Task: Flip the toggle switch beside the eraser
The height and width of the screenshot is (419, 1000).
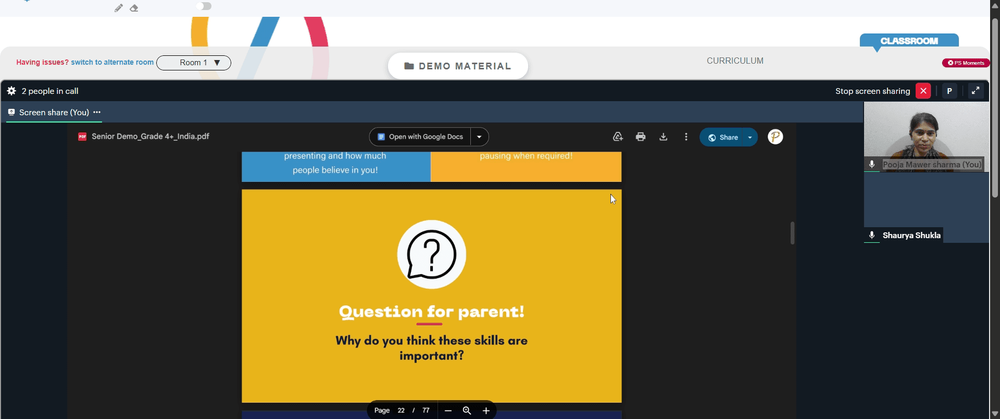Action: point(203,6)
